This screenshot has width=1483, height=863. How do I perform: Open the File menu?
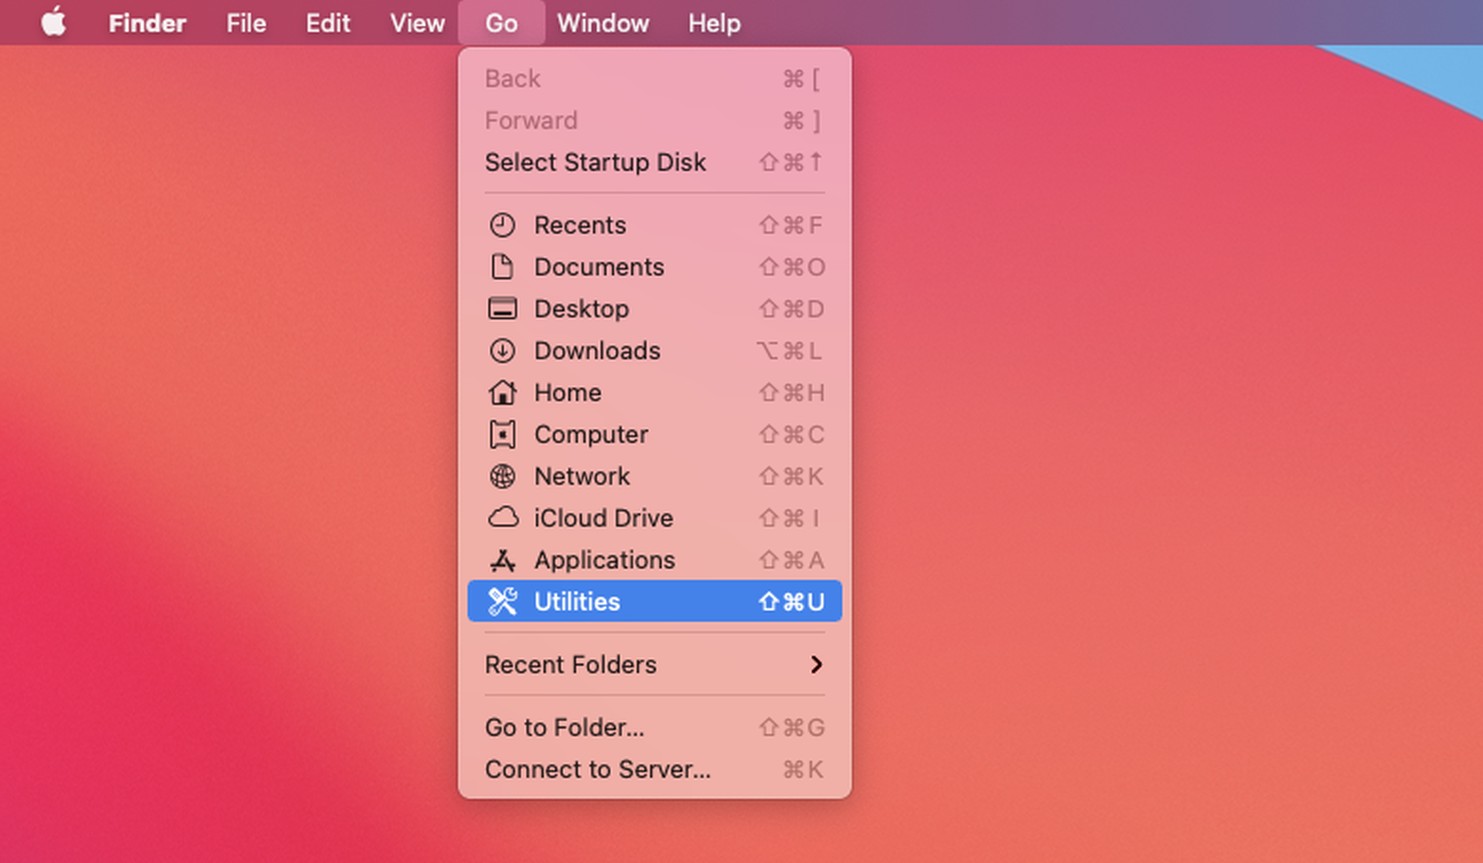pos(246,22)
